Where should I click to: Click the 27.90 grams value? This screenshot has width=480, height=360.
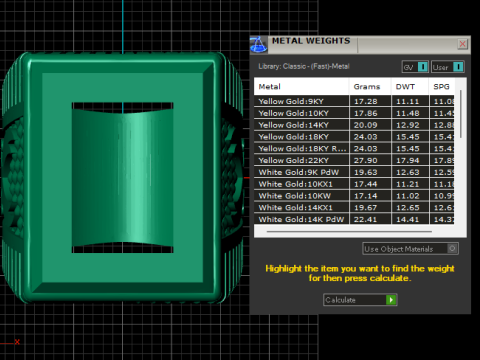coord(366,160)
